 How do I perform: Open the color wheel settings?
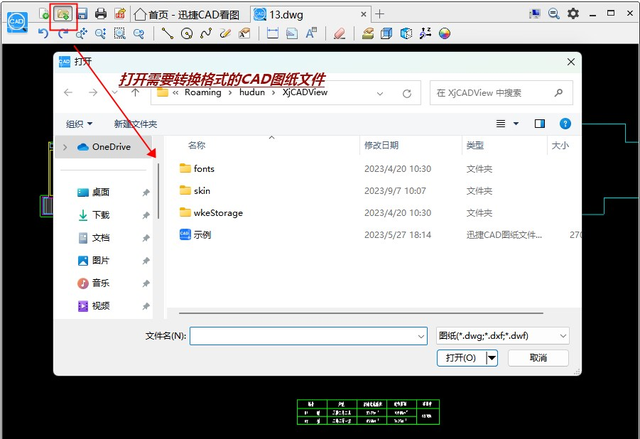pos(444,33)
